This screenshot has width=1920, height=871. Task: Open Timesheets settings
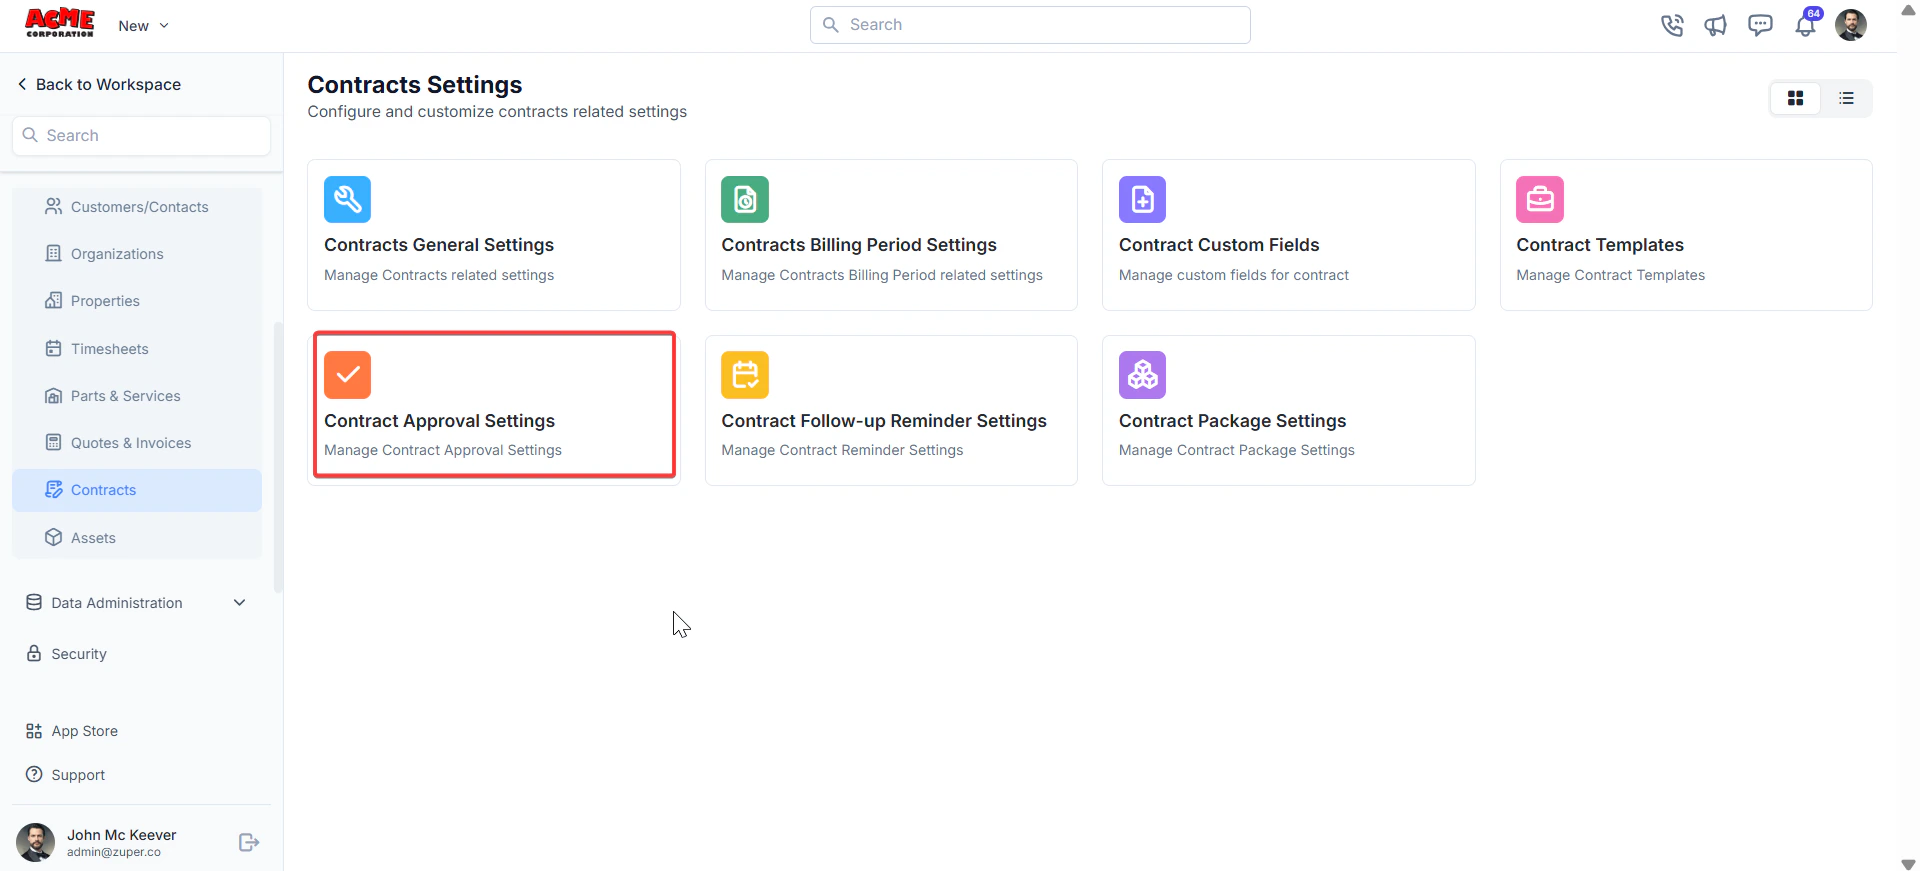[137, 349]
